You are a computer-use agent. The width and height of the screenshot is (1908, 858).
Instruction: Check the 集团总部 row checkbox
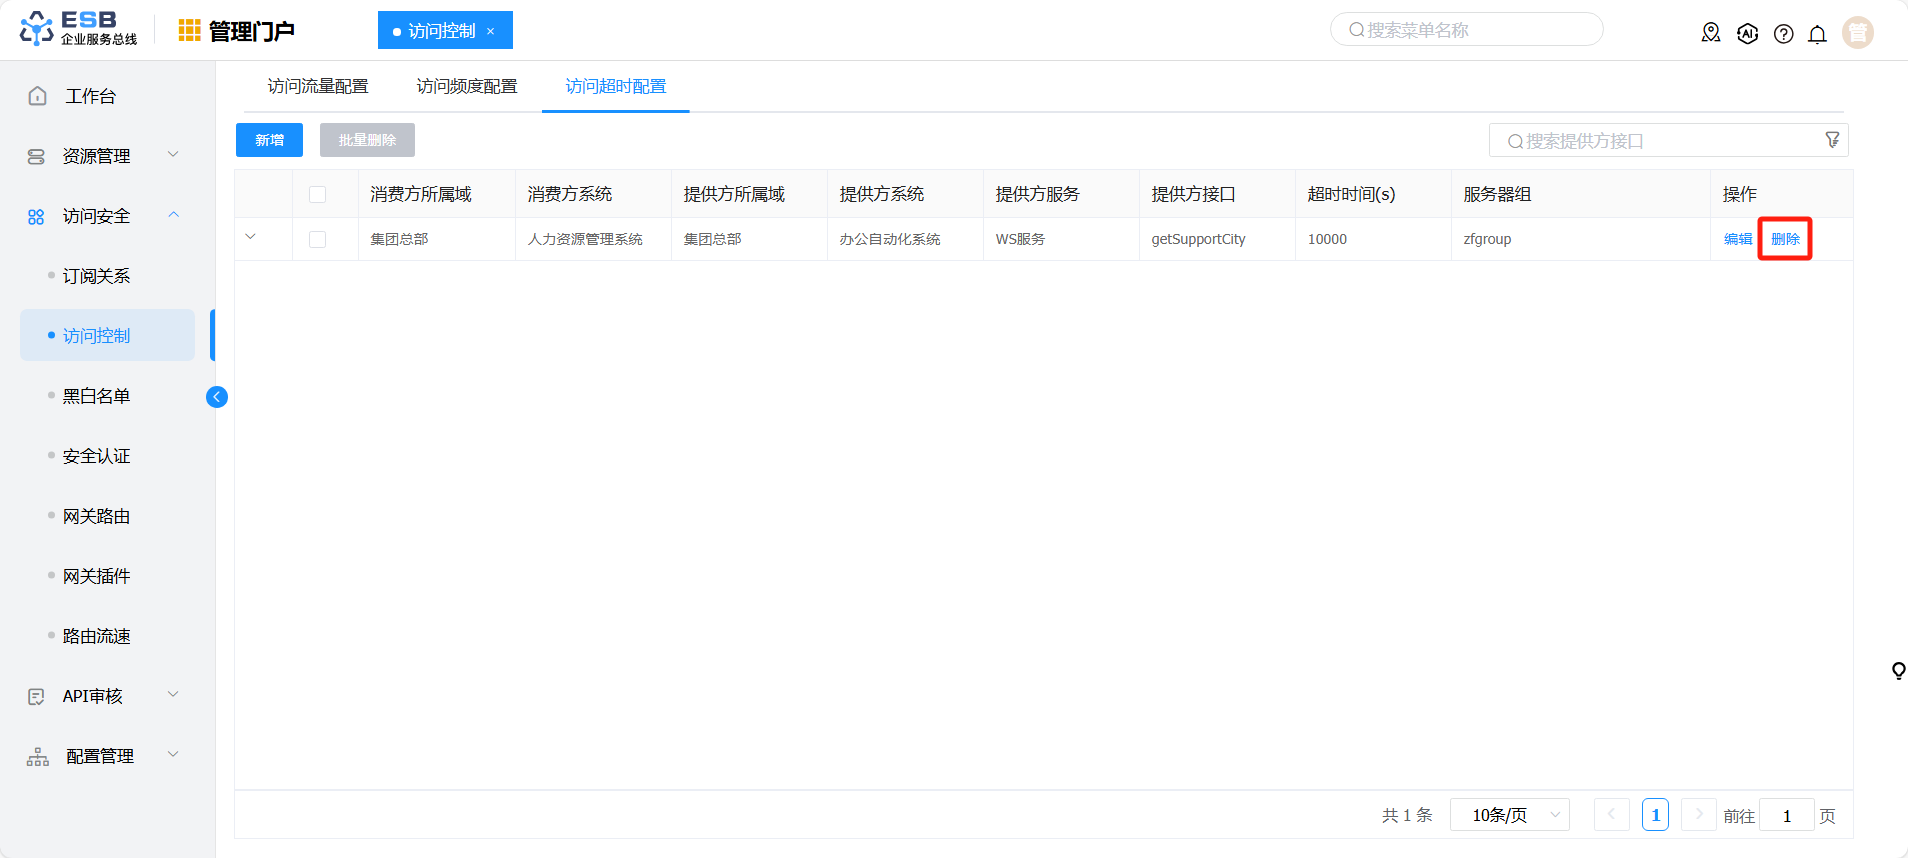tap(318, 239)
